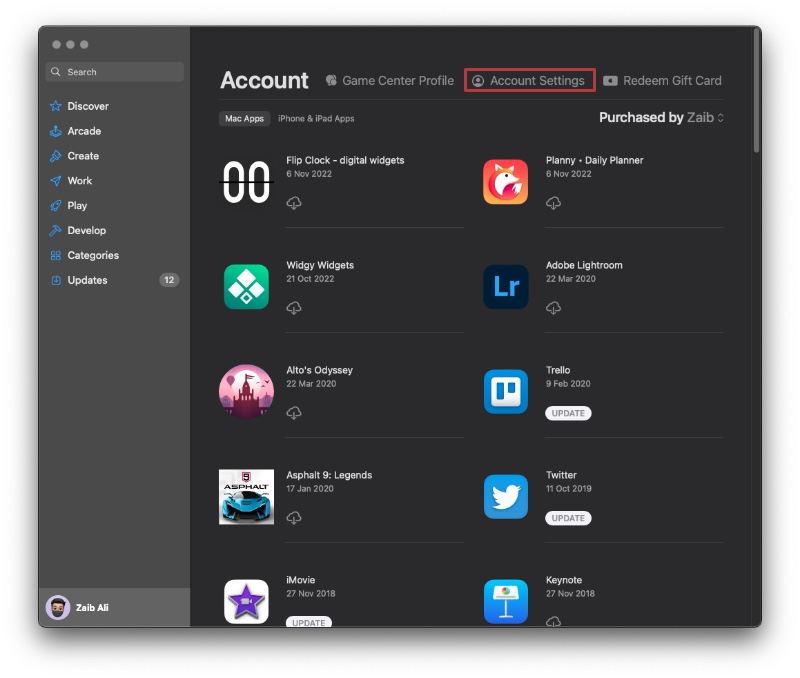Select Categories label in sidebar
The height and width of the screenshot is (678, 800).
[x=93, y=256]
